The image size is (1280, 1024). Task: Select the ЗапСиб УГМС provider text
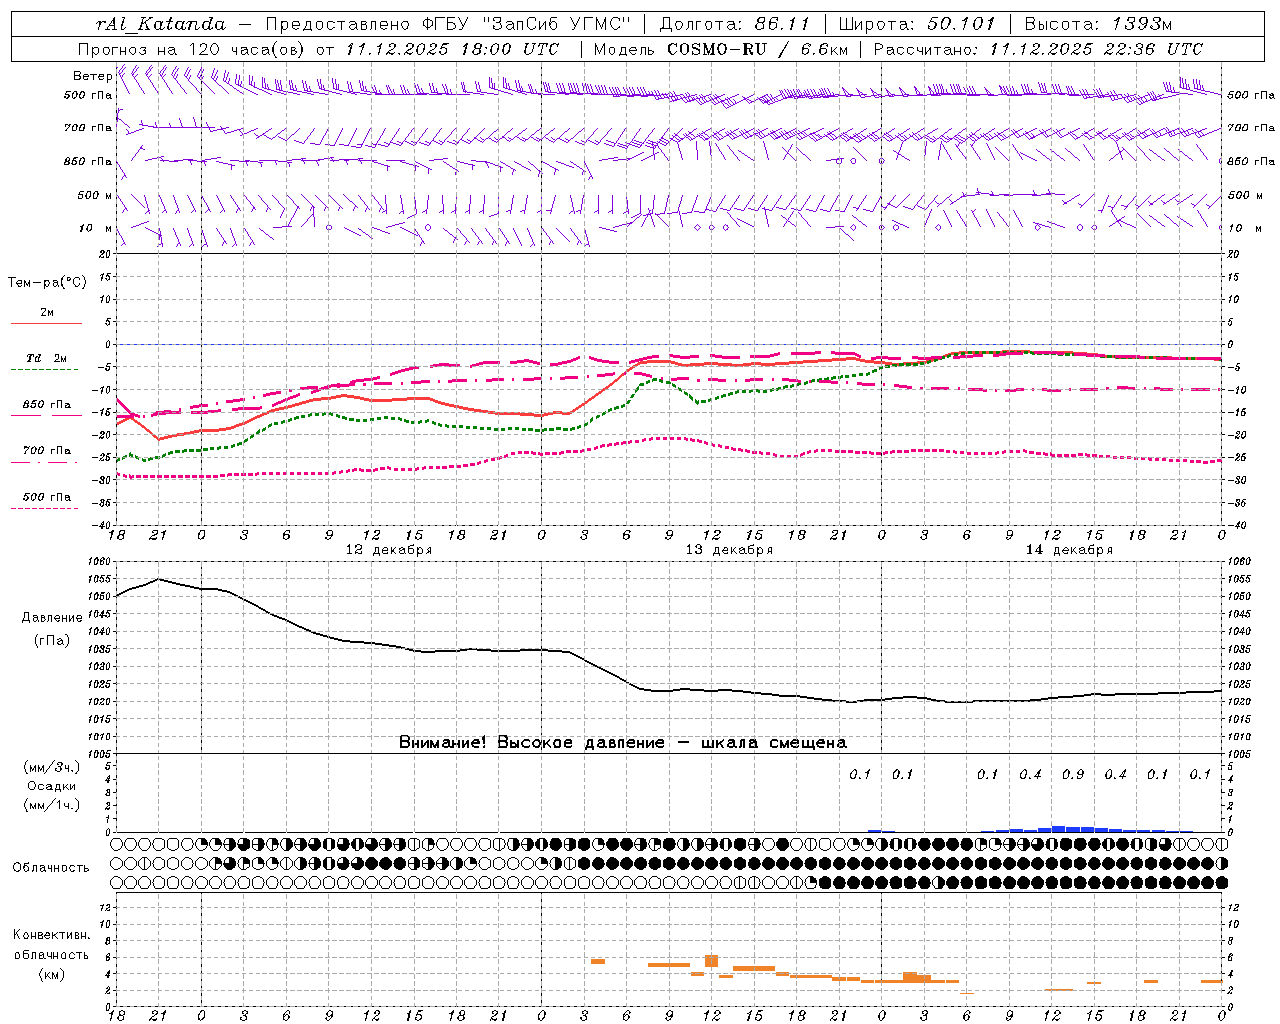point(557,24)
